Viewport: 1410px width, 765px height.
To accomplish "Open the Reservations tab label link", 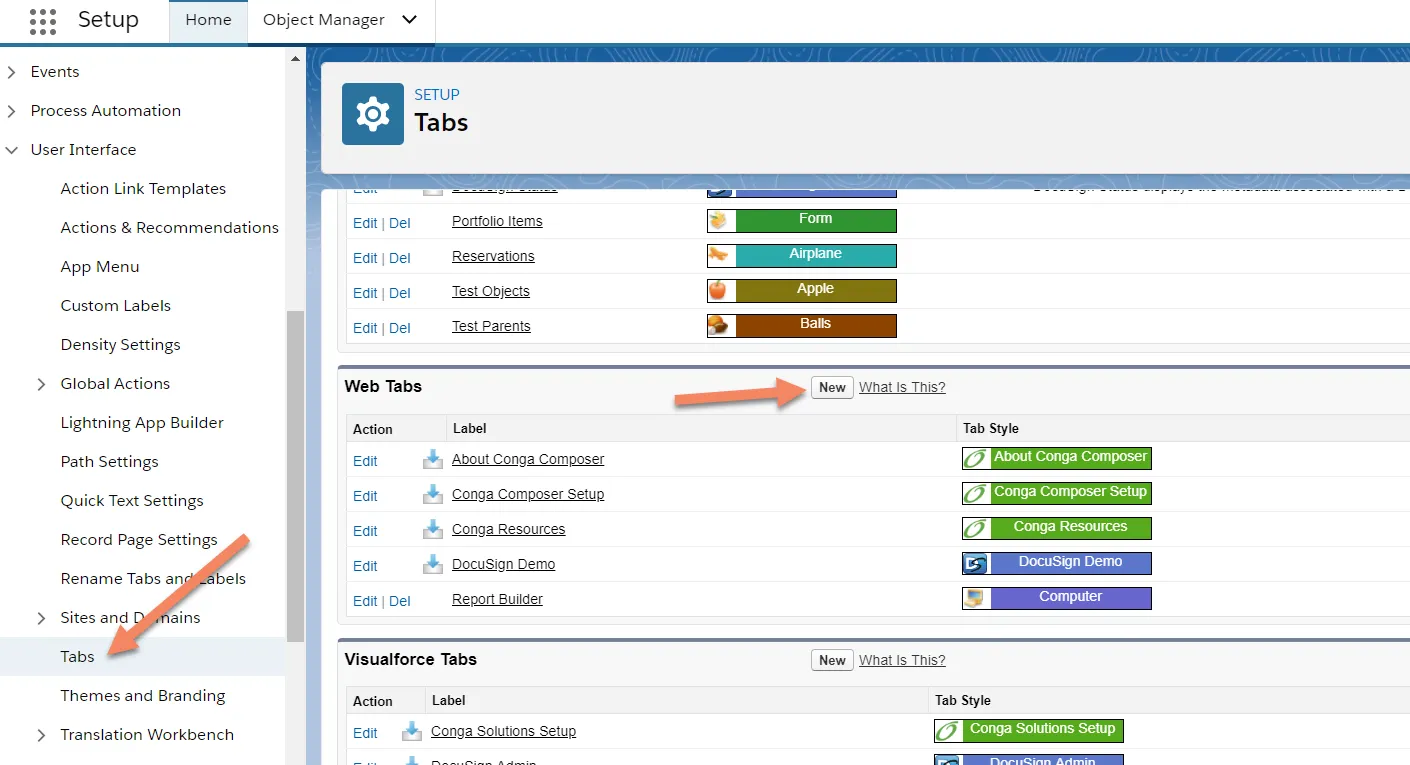I will coord(493,256).
